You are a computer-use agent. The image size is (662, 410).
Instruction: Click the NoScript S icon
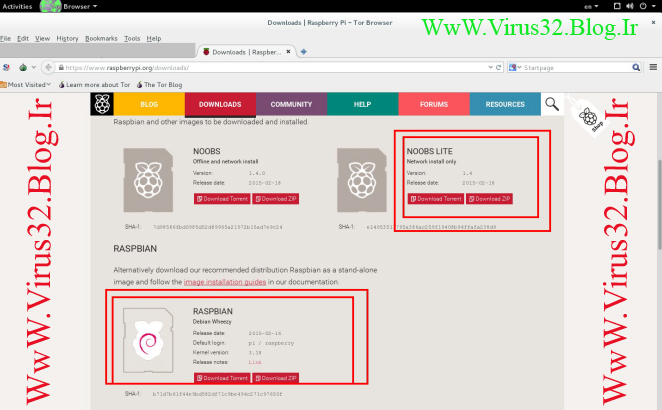pyautogui.click(x=6, y=67)
